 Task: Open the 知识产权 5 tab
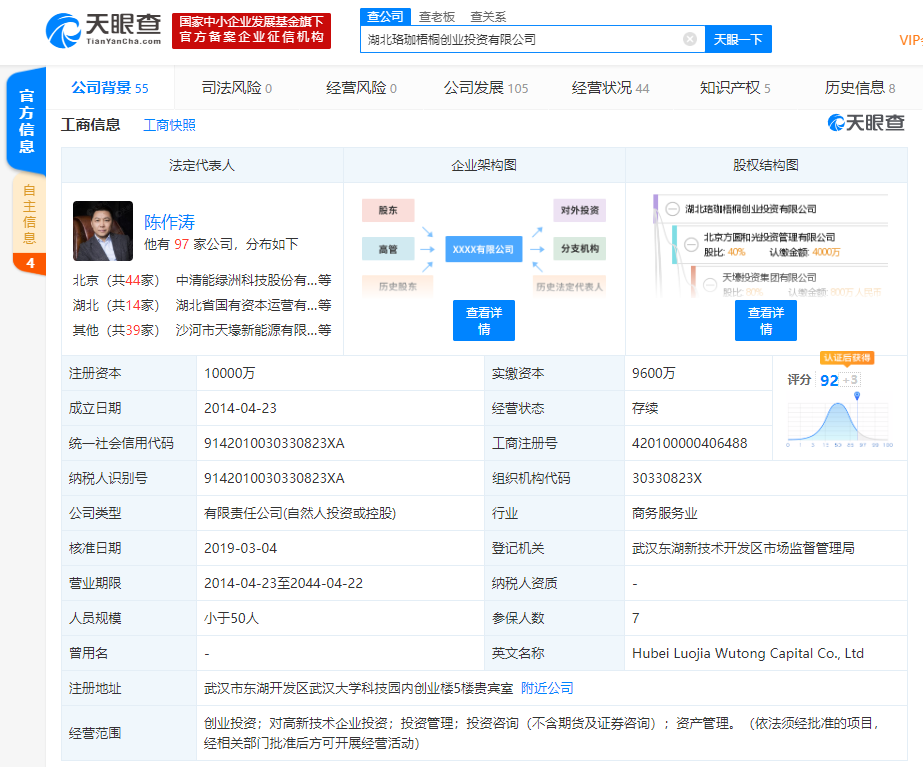[735, 88]
